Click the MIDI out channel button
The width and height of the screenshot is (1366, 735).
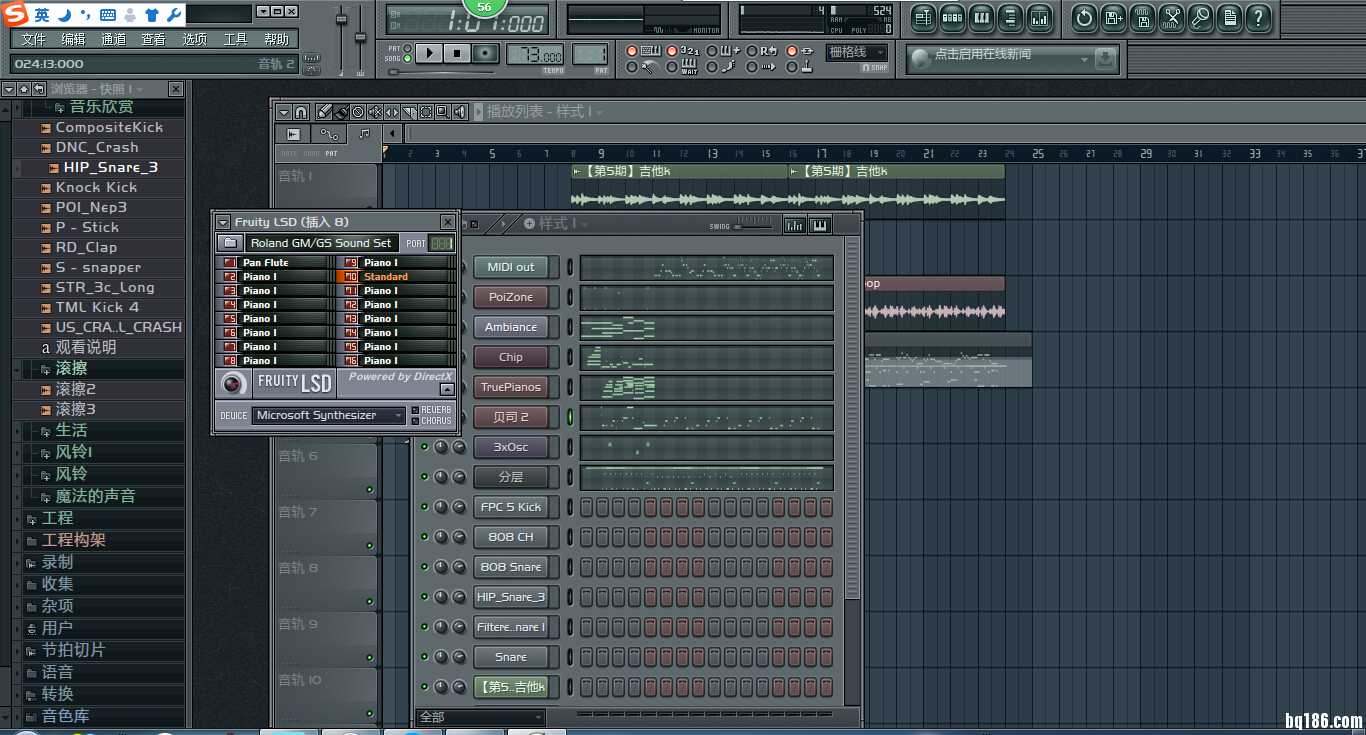tap(511, 267)
